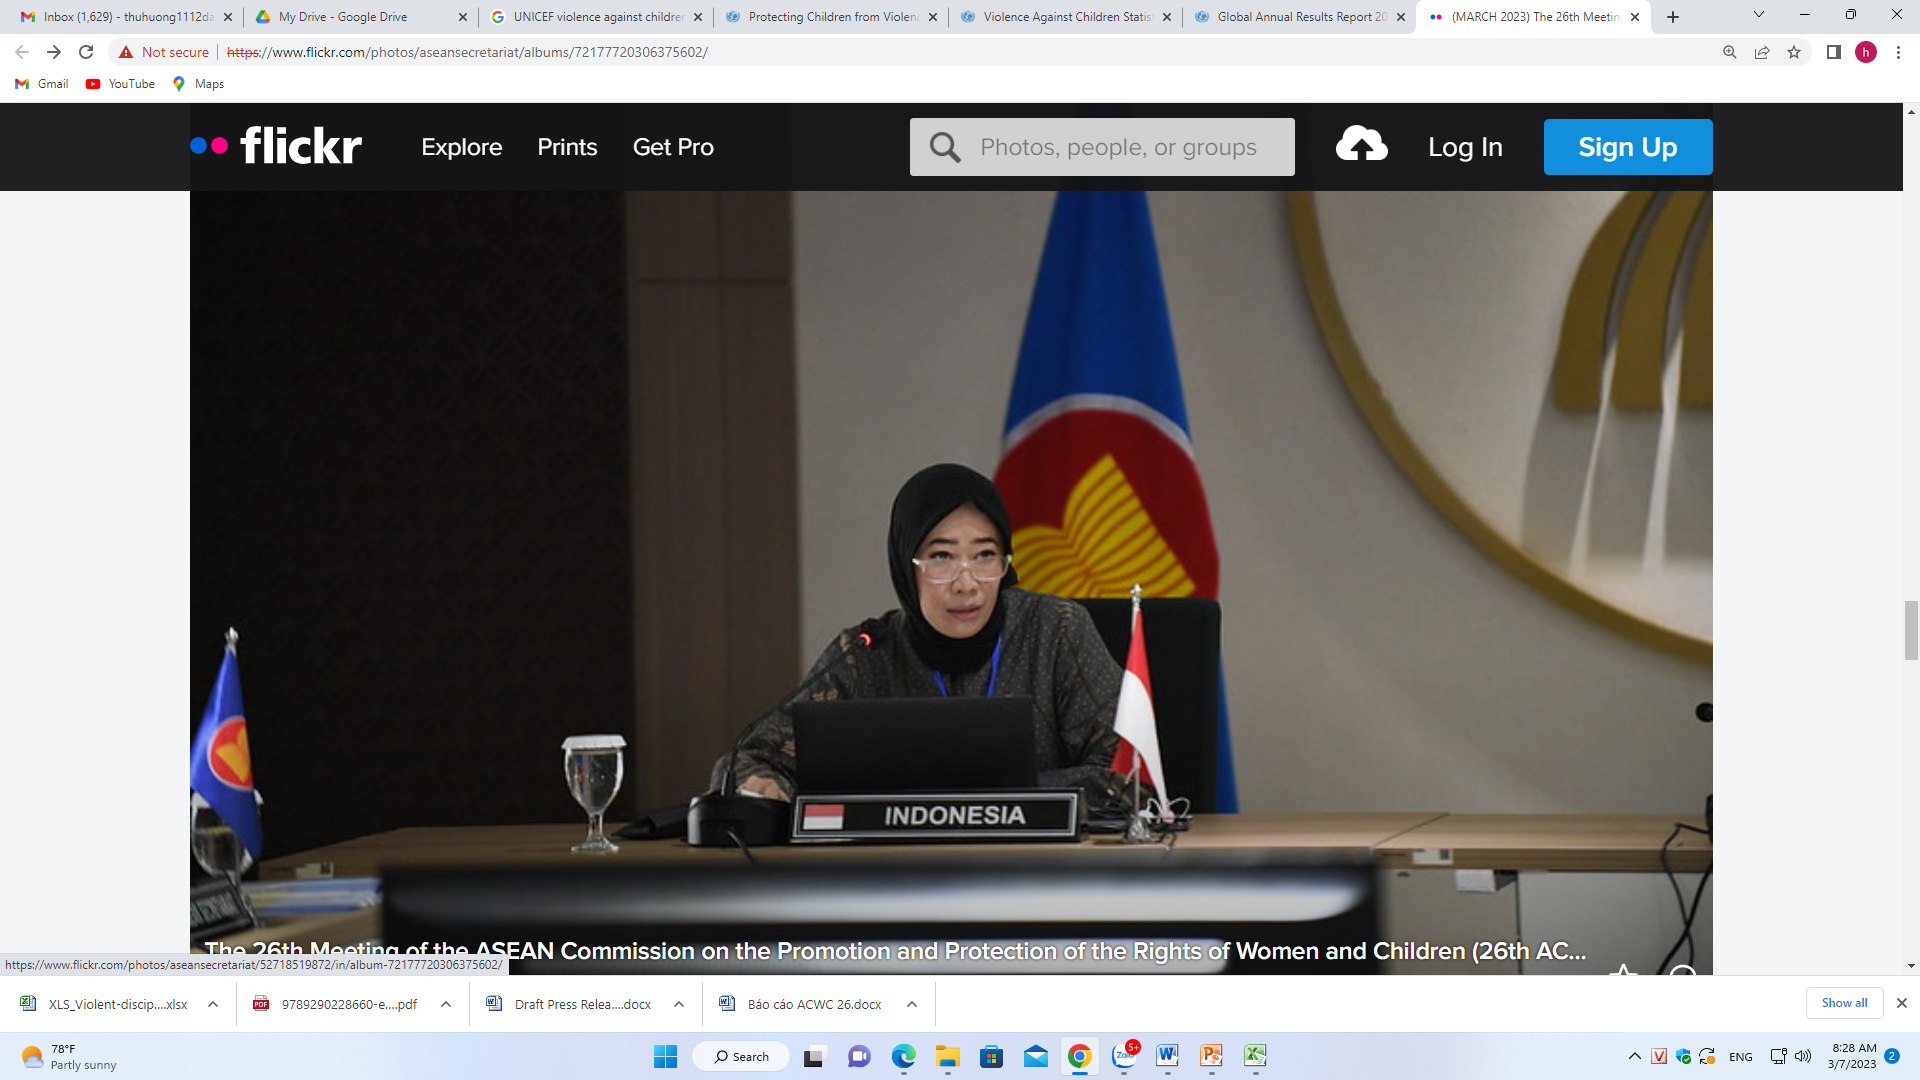Click the zoom magnifier icon in address bar
The image size is (1920, 1080).
(1730, 52)
